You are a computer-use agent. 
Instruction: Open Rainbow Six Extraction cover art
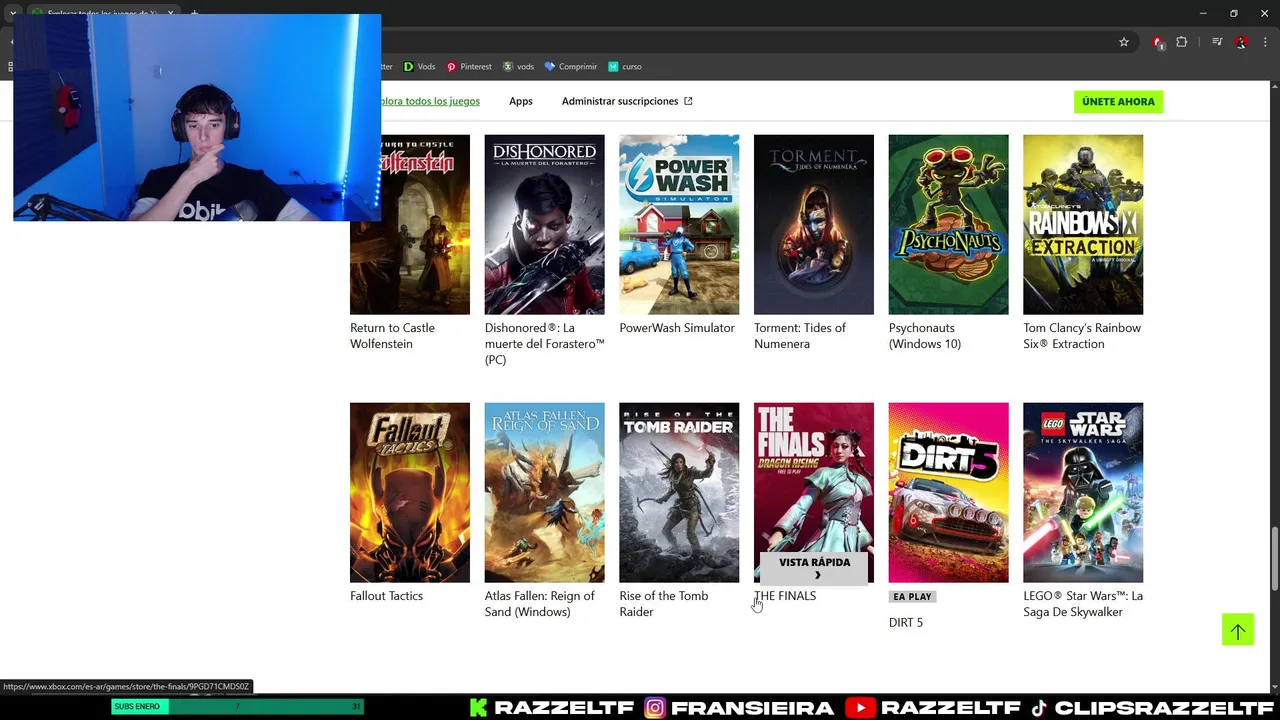click(1083, 225)
